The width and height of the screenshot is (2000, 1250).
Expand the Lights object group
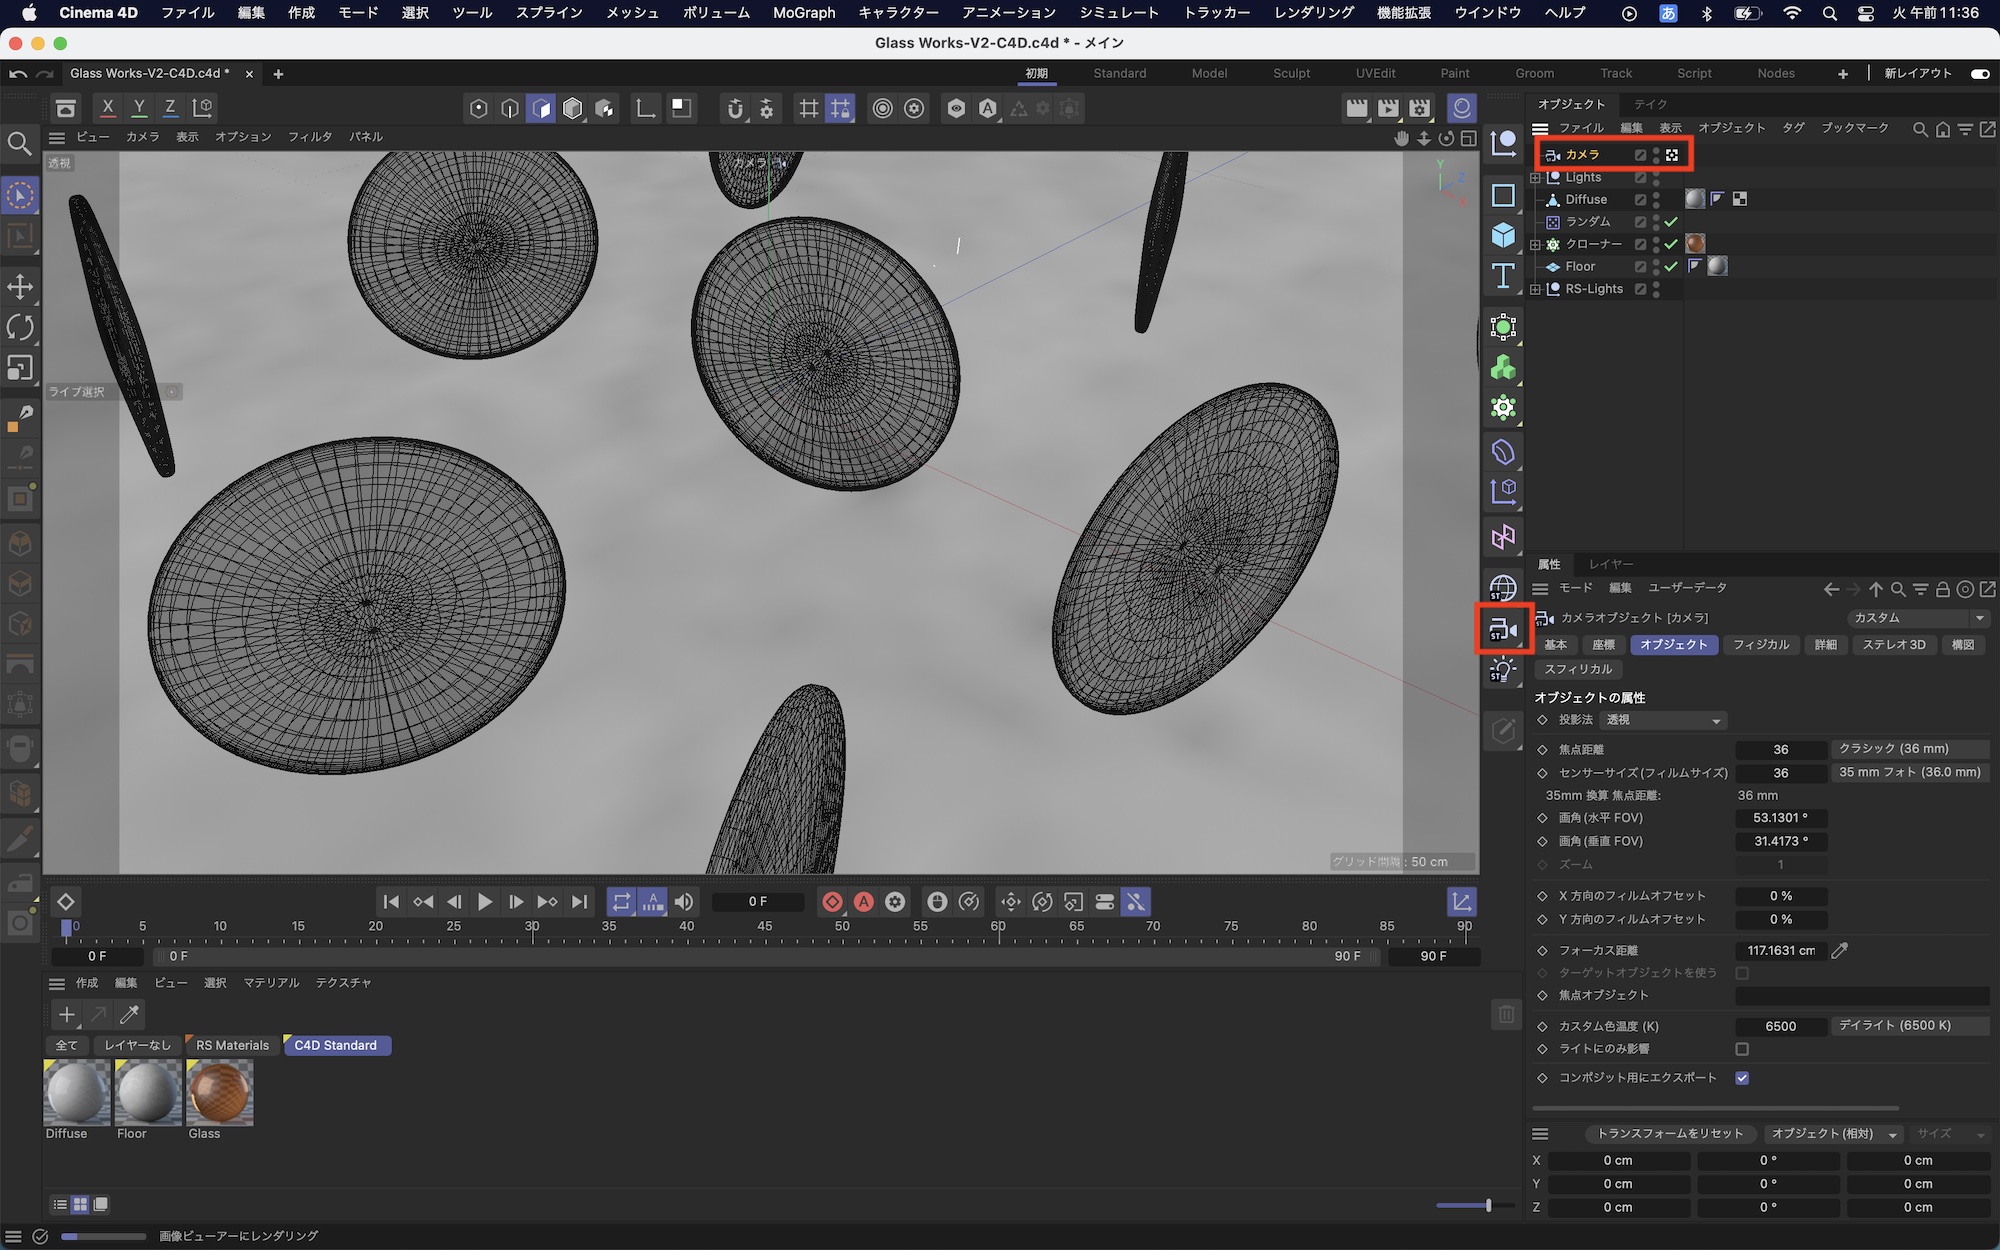(x=1536, y=178)
